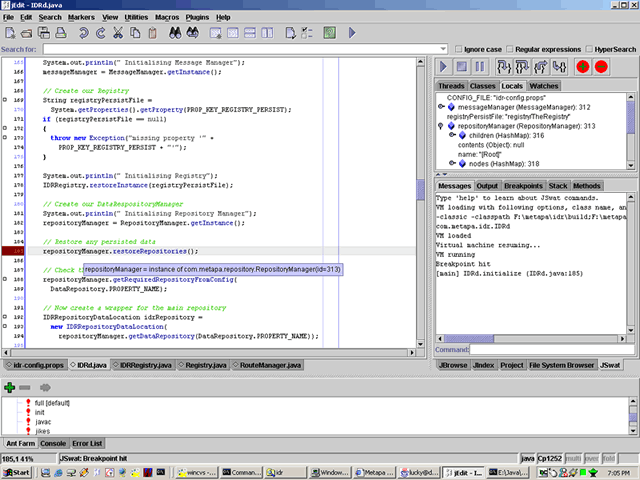Switch to the Watches tab
640x480 pixels.
click(x=544, y=86)
